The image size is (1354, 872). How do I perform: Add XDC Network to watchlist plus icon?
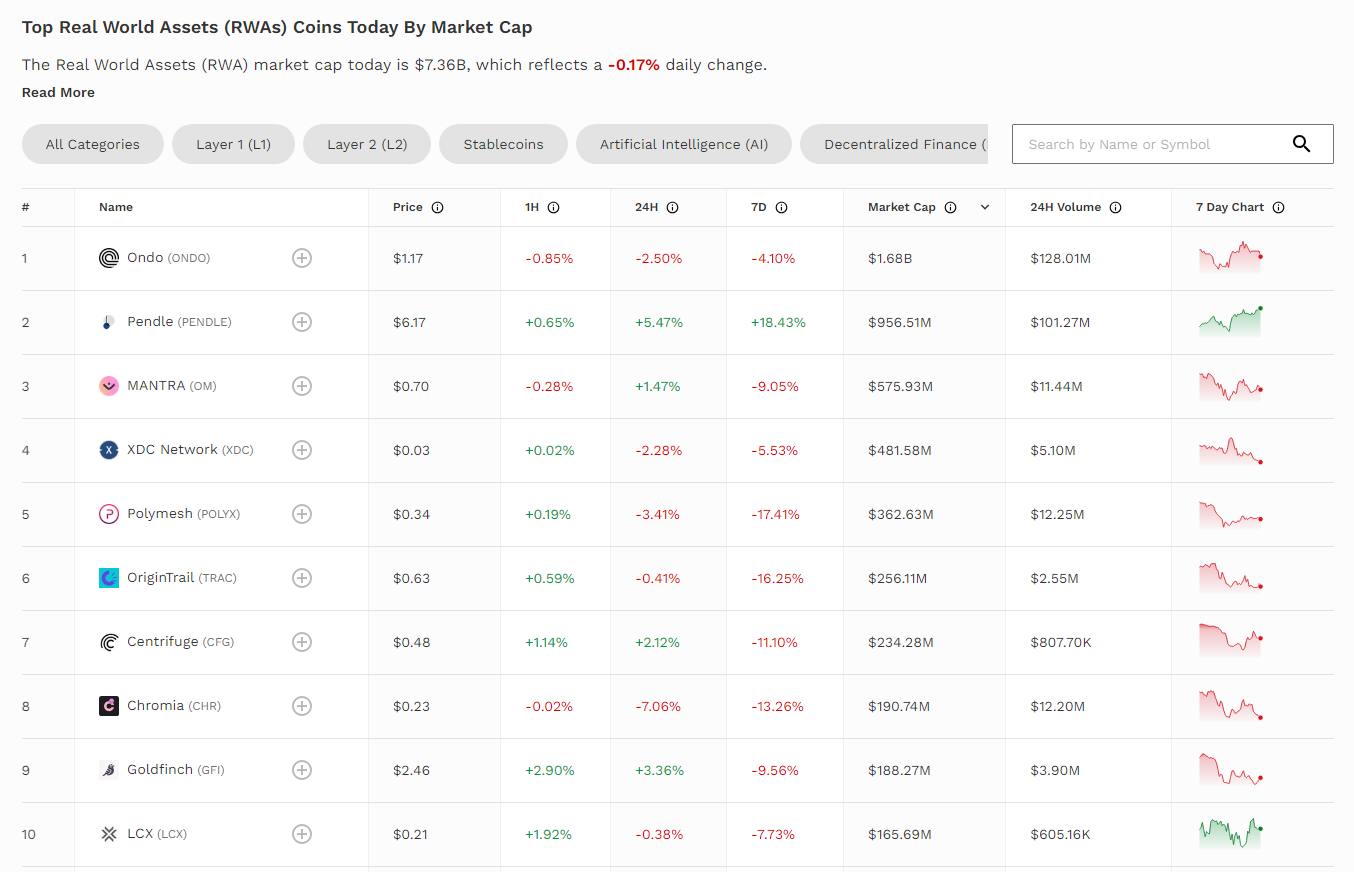pos(302,450)
